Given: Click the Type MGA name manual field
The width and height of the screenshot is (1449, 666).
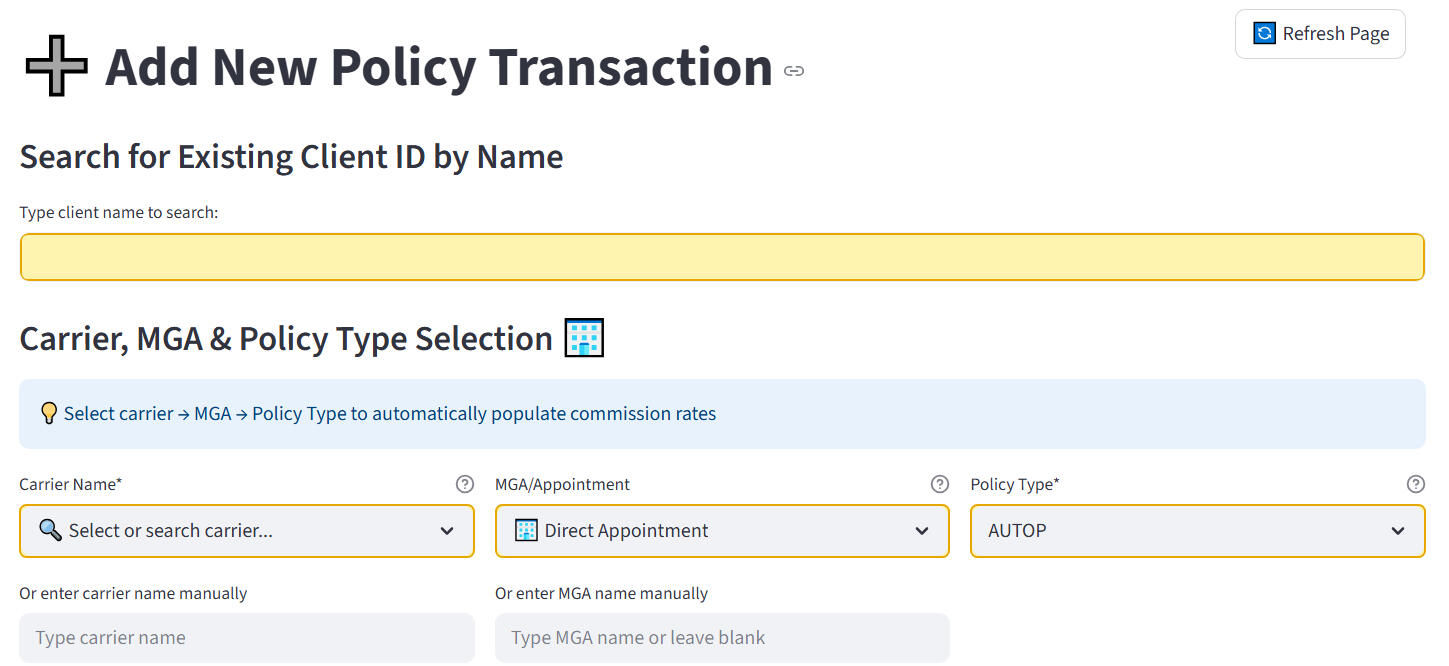Looking at the screenshot, I should pos(721,637).
